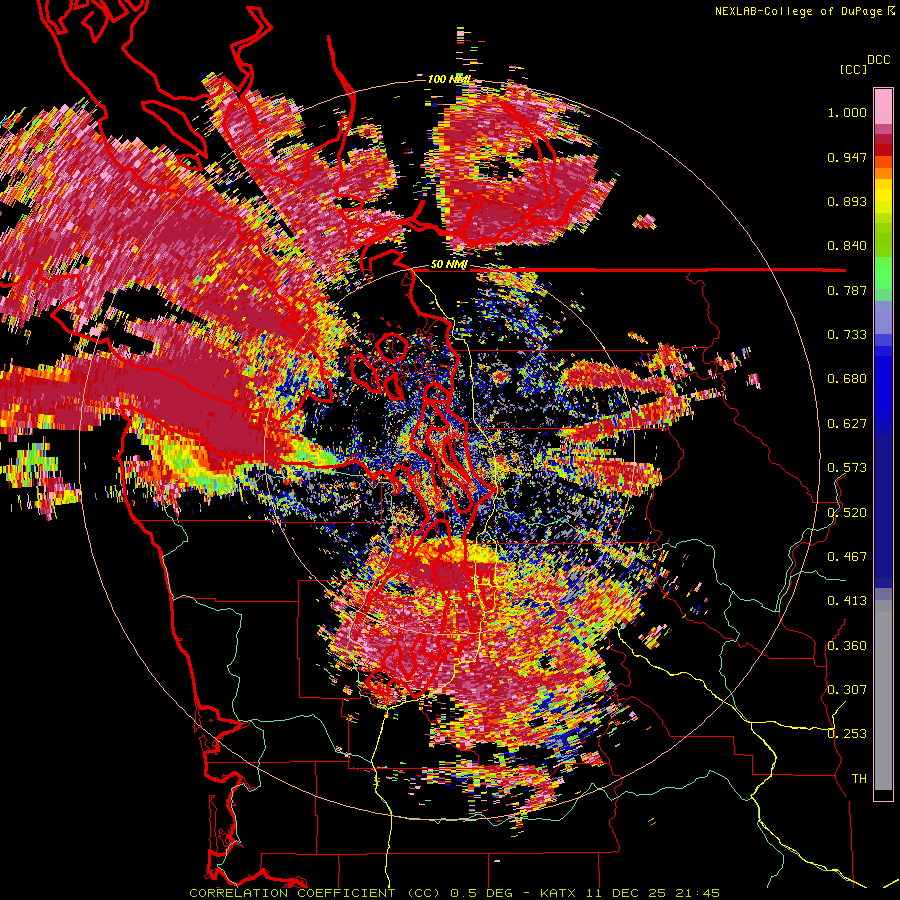This screenshot has width=900, height=900.
Task: Click the [CC] unit label
Action: pyautogui.click(x=854, y=69)
